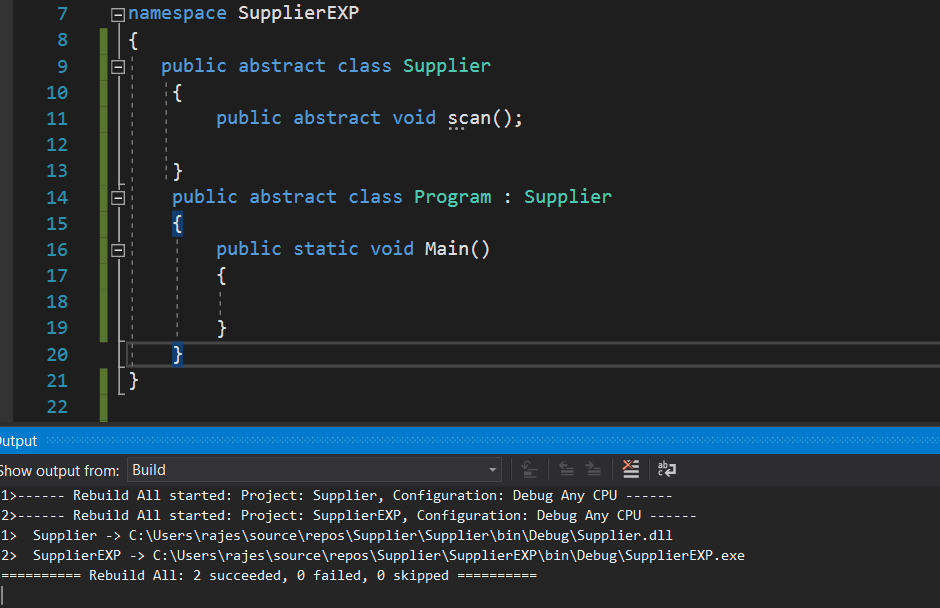The image size is (940, 608).
Task: Go to previous message in Output
Action: 567,469
